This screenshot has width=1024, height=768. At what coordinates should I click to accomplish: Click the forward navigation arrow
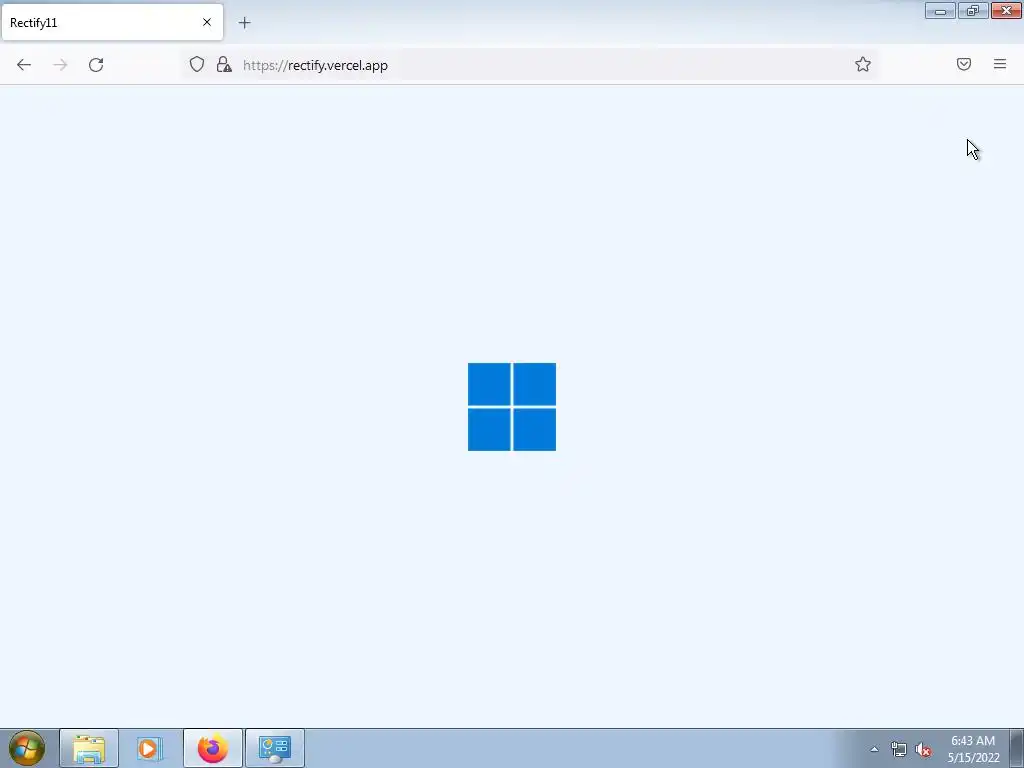60,65
